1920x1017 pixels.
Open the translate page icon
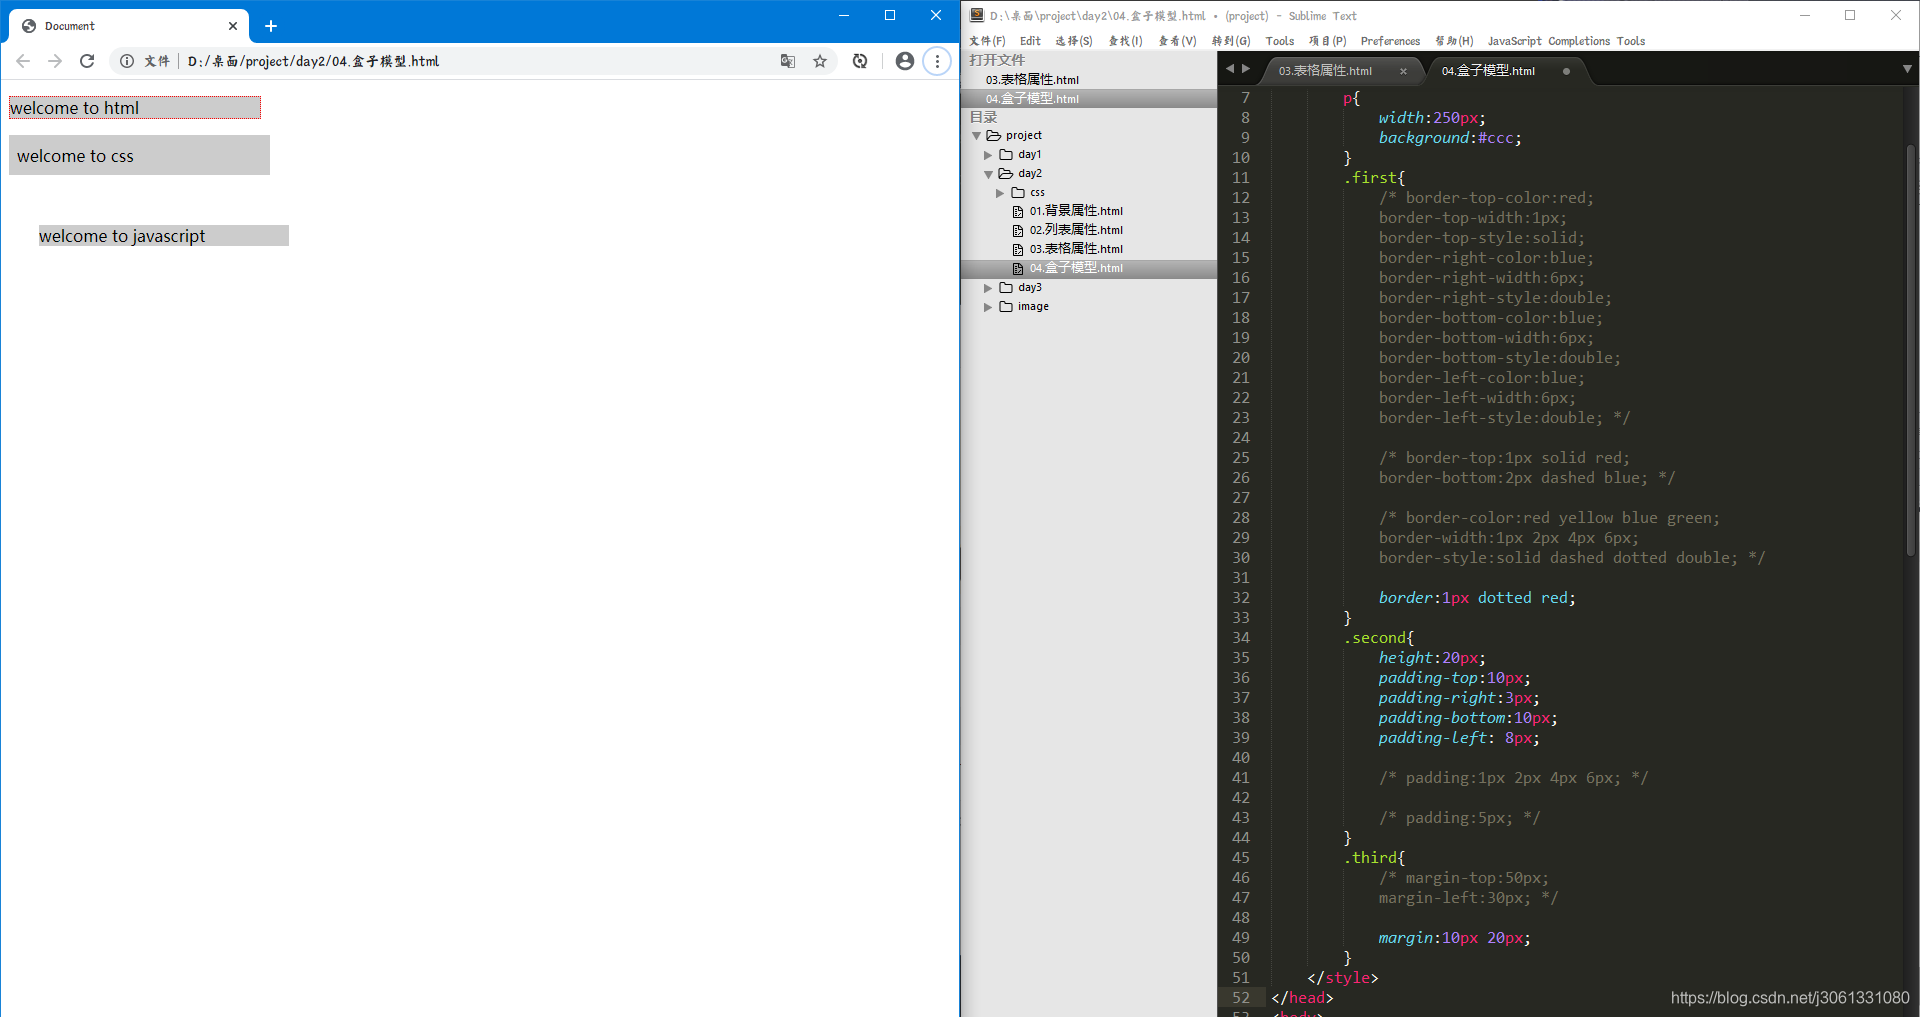788,61
